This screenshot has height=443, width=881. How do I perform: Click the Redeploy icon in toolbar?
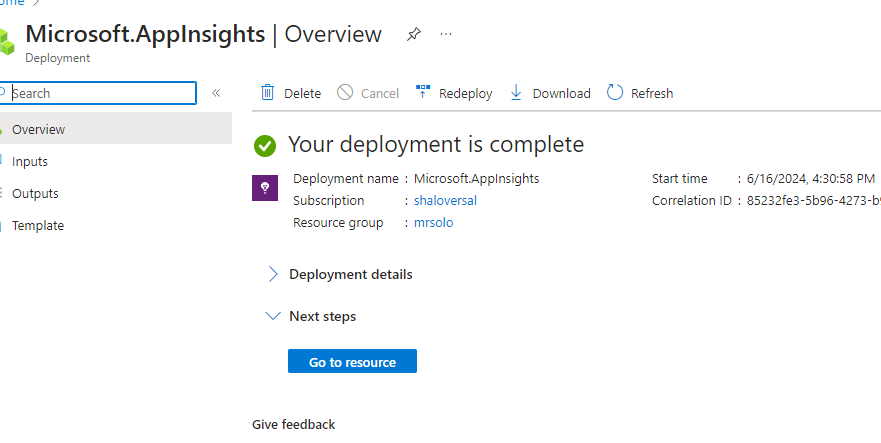point(422,93)
